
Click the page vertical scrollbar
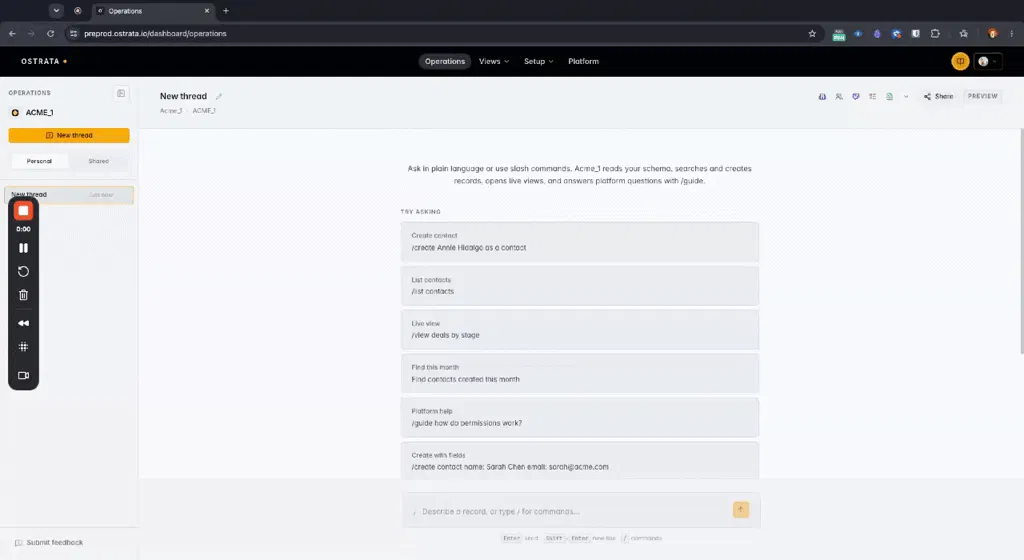click(x=1021, y=241)
